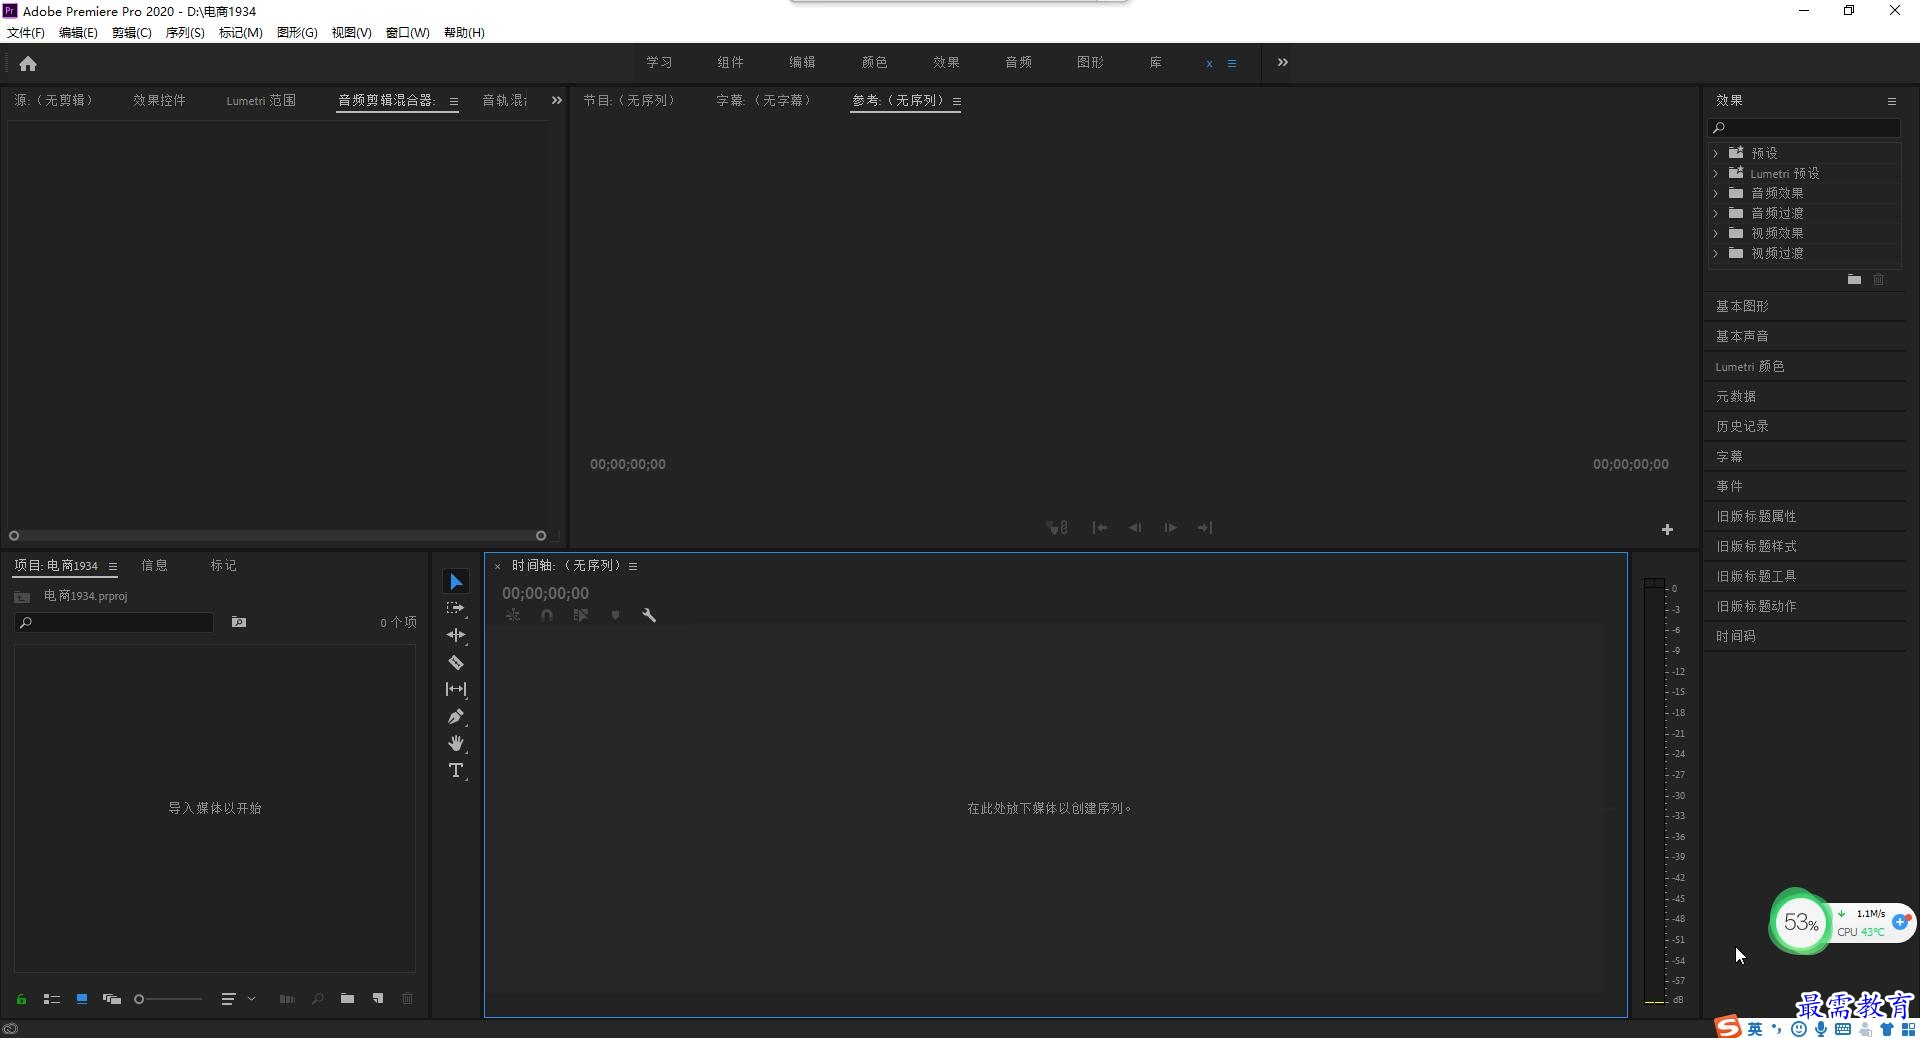1920x1038 pixels.
Task: Open the 效果 panel hamburger menu
Action: 1892,101
